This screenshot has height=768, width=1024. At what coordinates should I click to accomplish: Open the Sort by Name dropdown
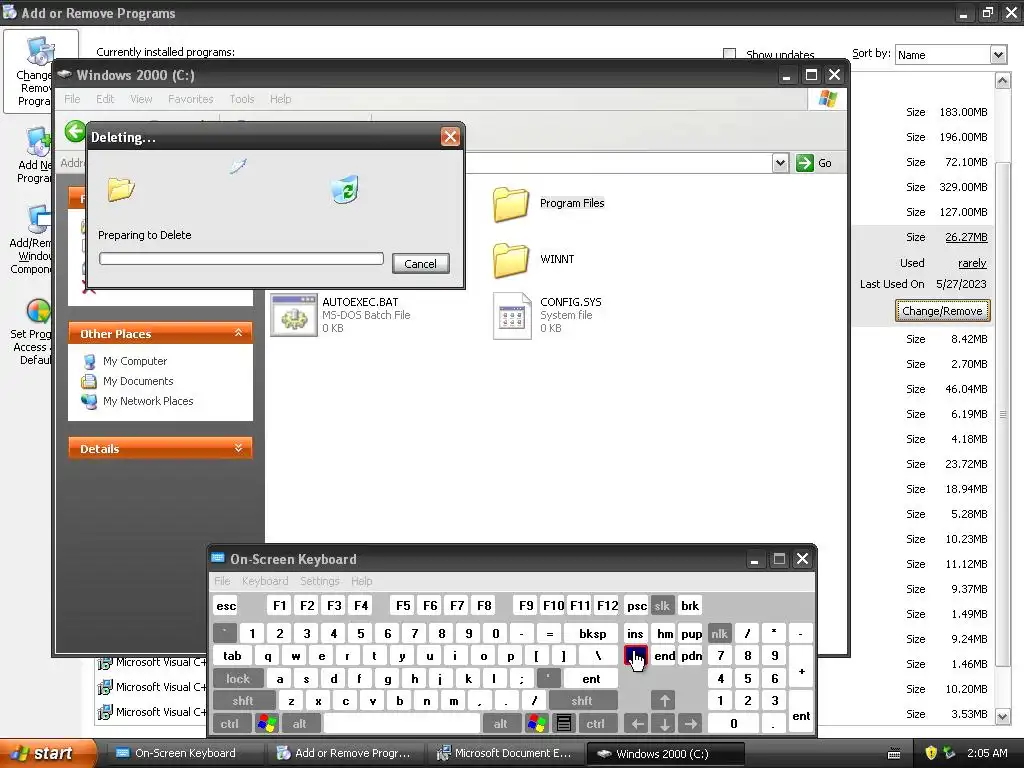(998, 55)
